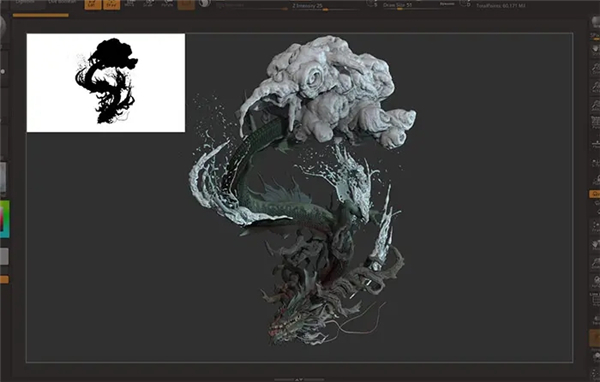Click the Solo mode icon
The image size is (600, 382).
click(x=595, y=357)
